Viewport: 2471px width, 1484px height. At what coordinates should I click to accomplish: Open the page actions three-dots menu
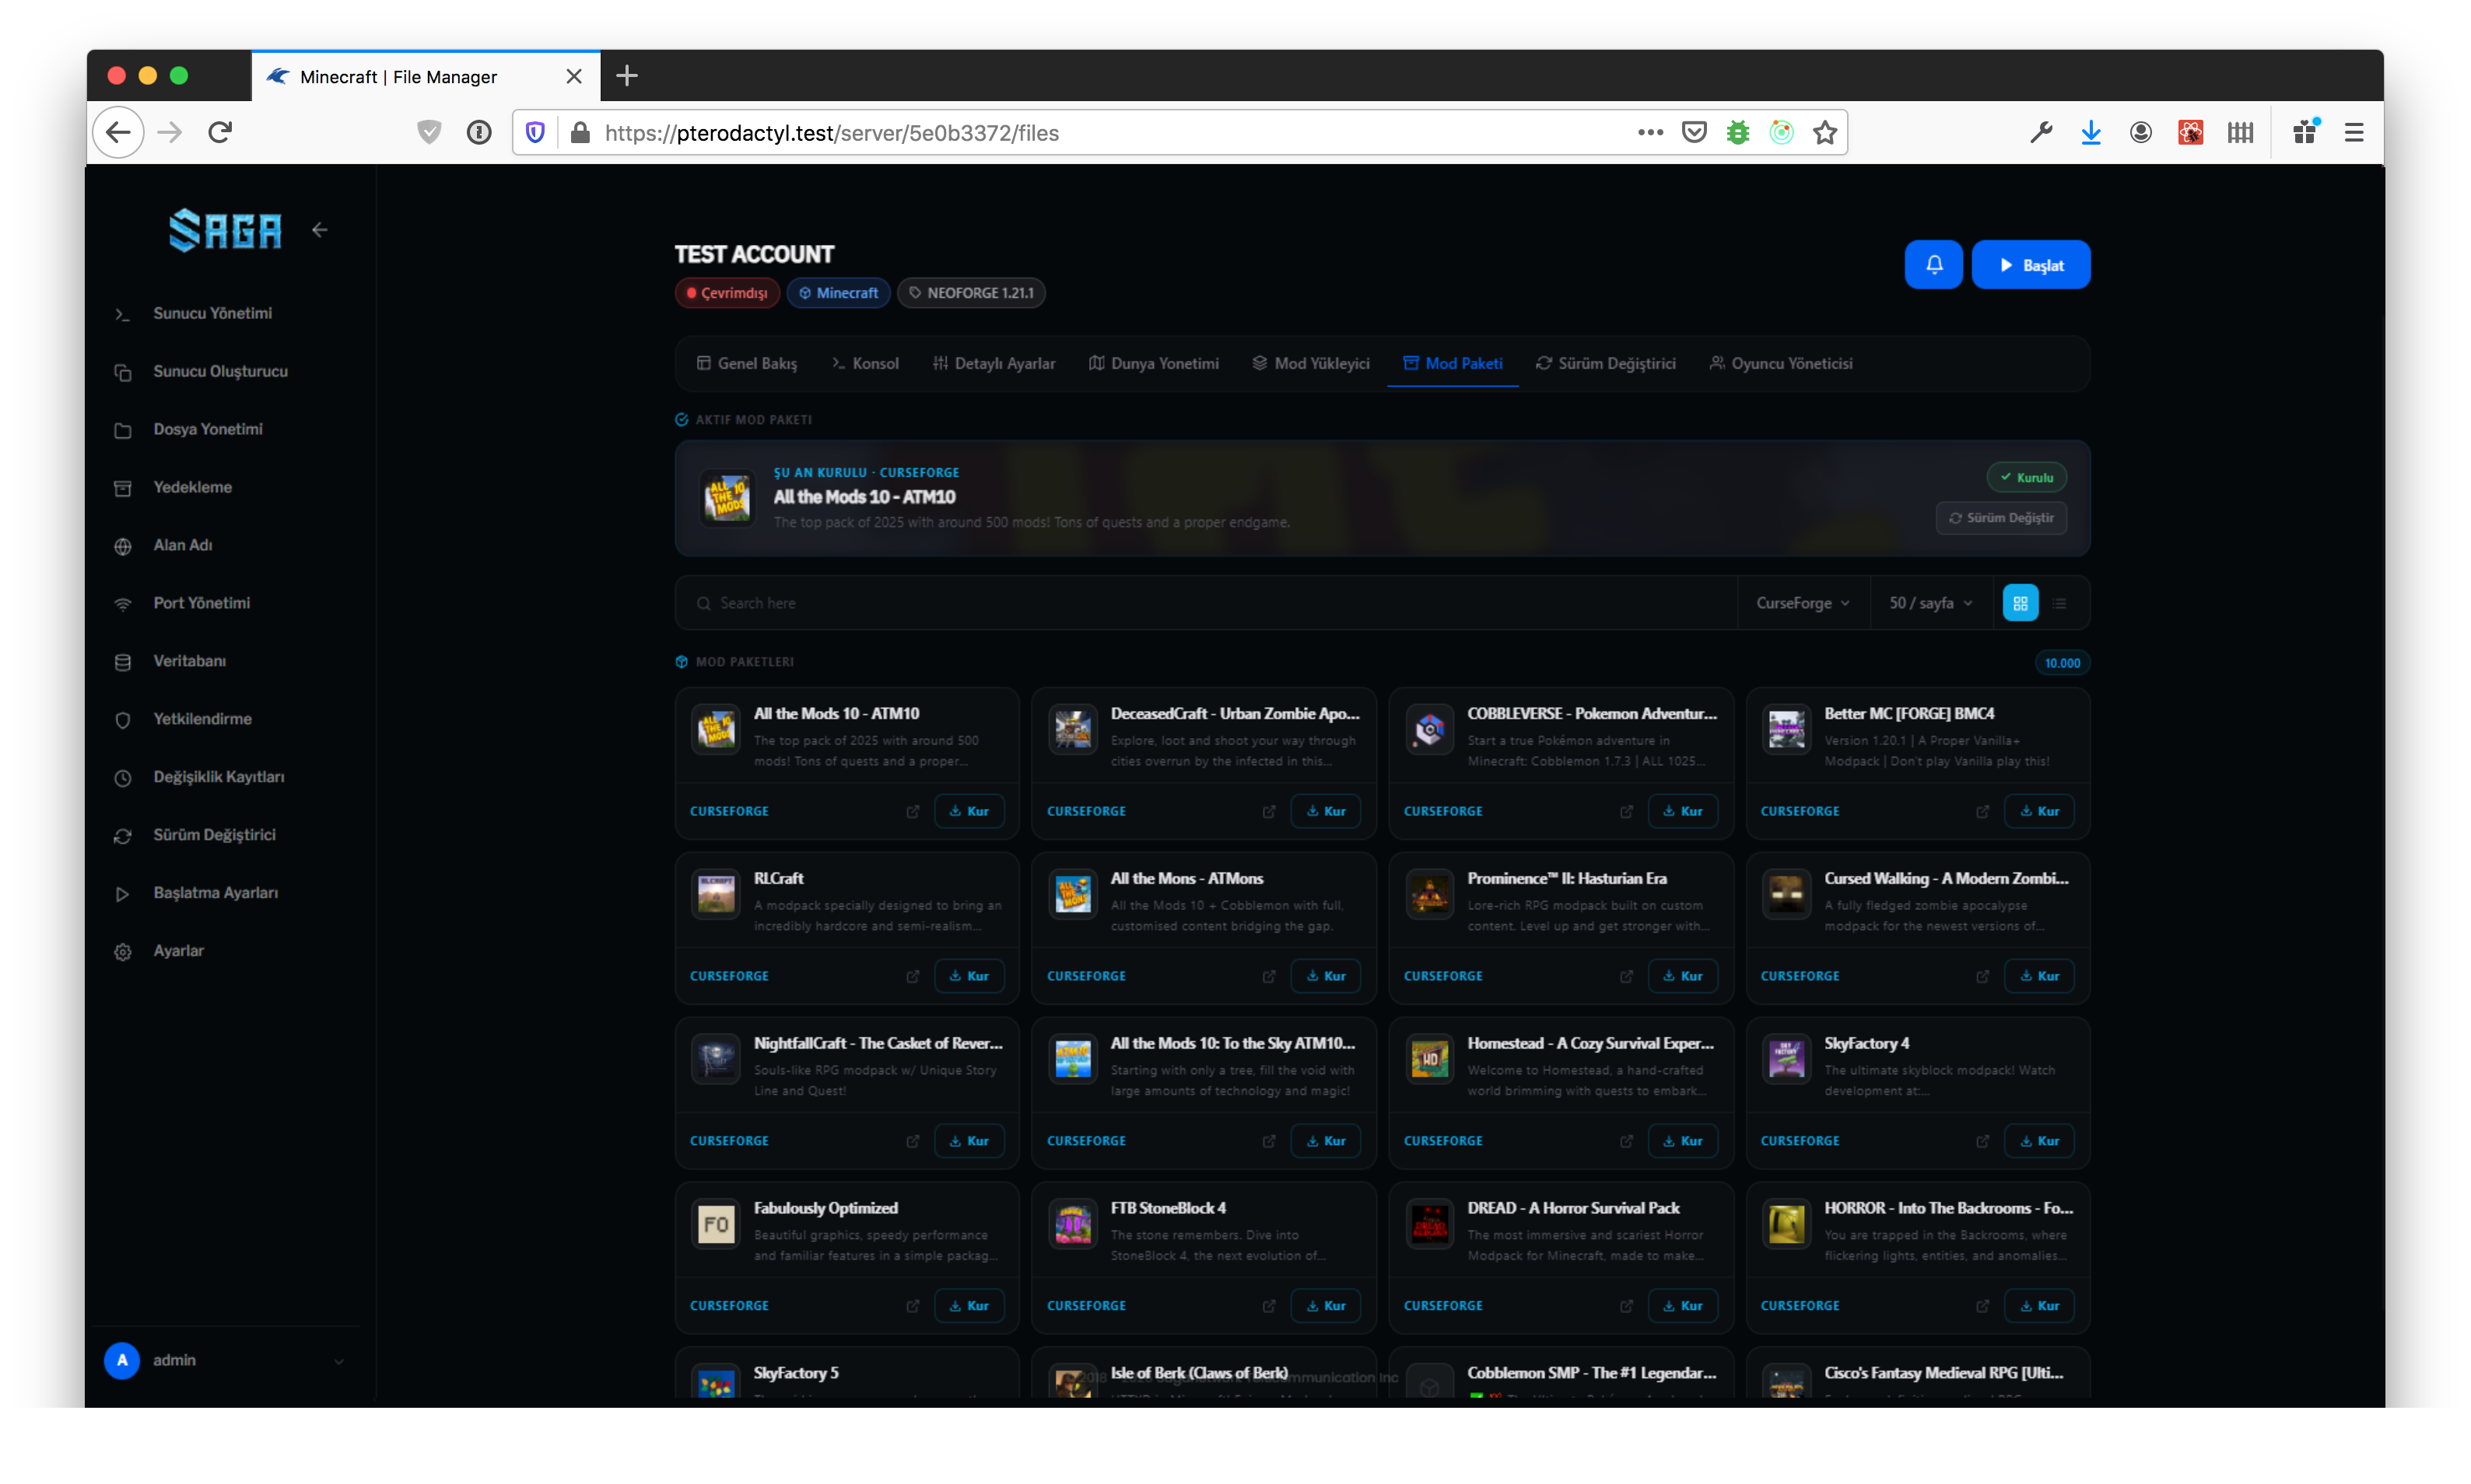pos(1650,132)
